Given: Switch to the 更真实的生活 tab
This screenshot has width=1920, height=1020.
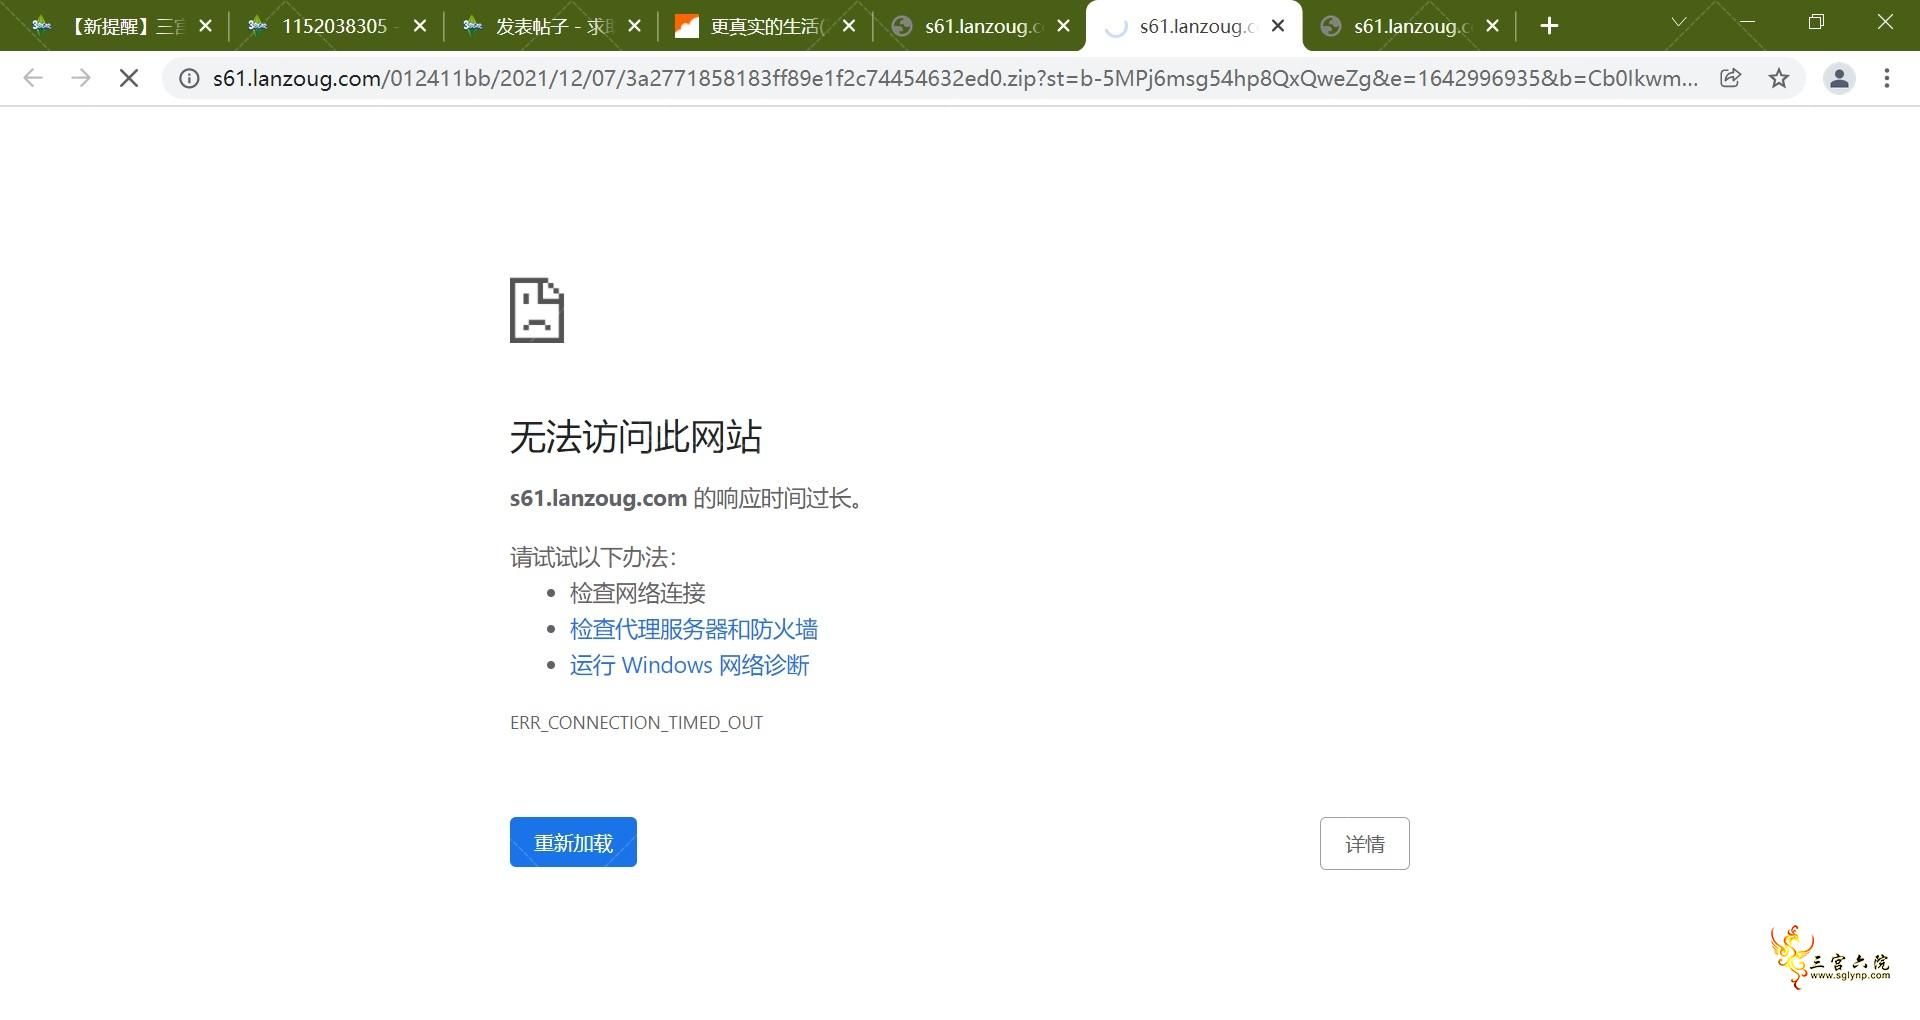Looking at the screenshot, I should tap(766, 26).
